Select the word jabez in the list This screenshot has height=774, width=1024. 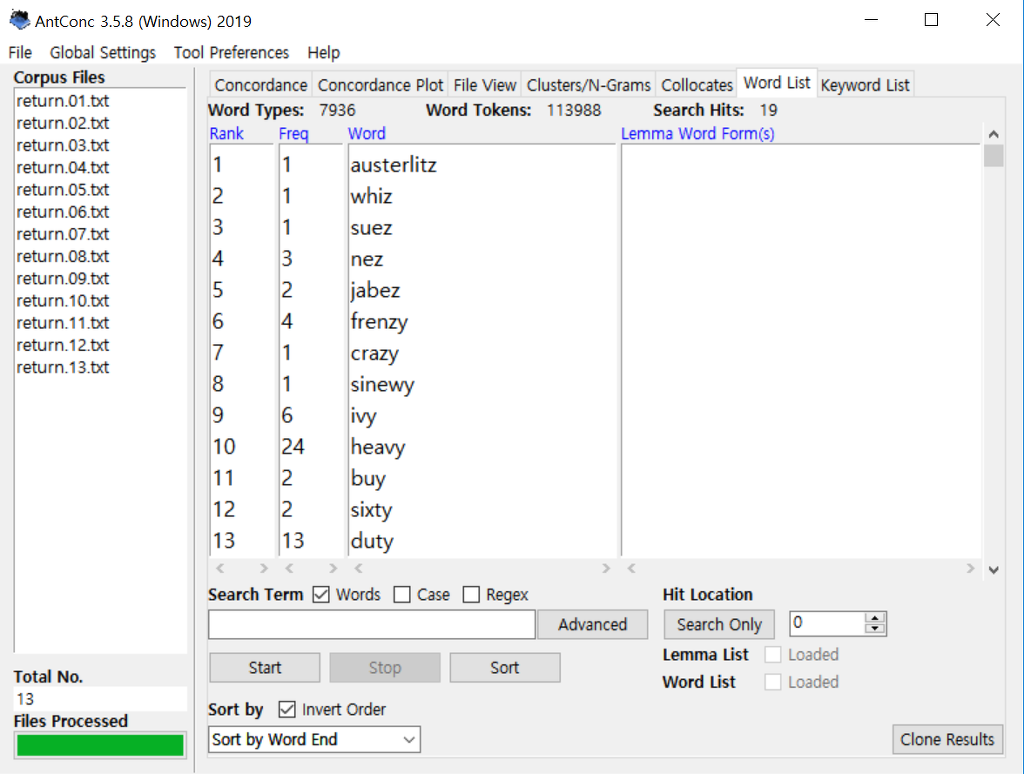pos(375,290)
